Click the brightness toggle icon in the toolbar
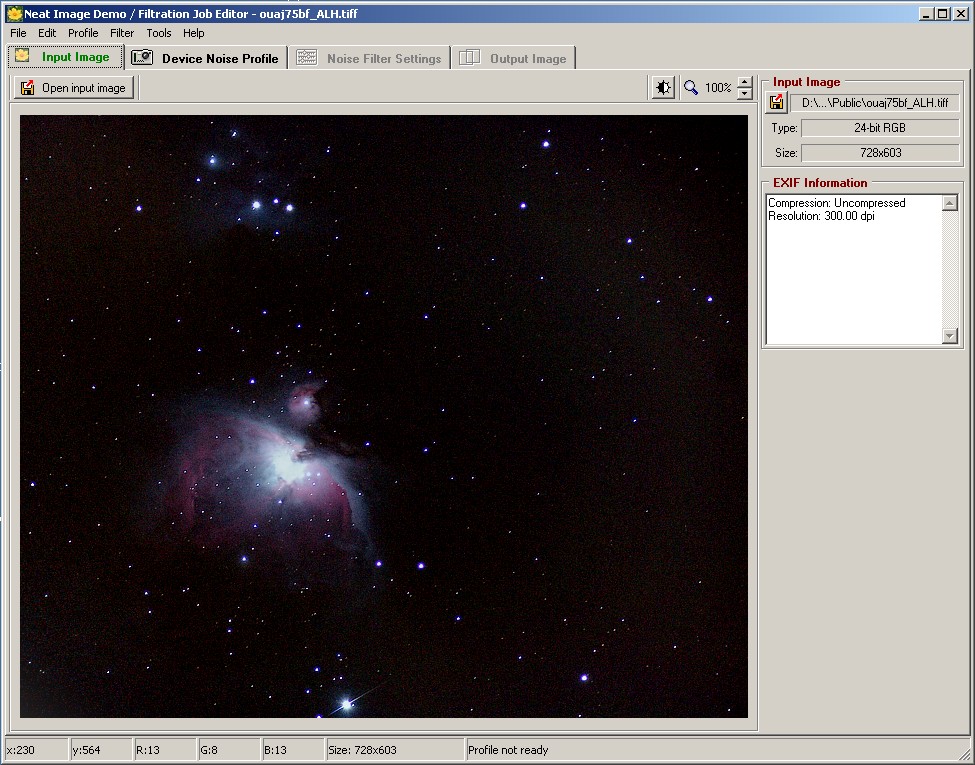 [663, 88]
